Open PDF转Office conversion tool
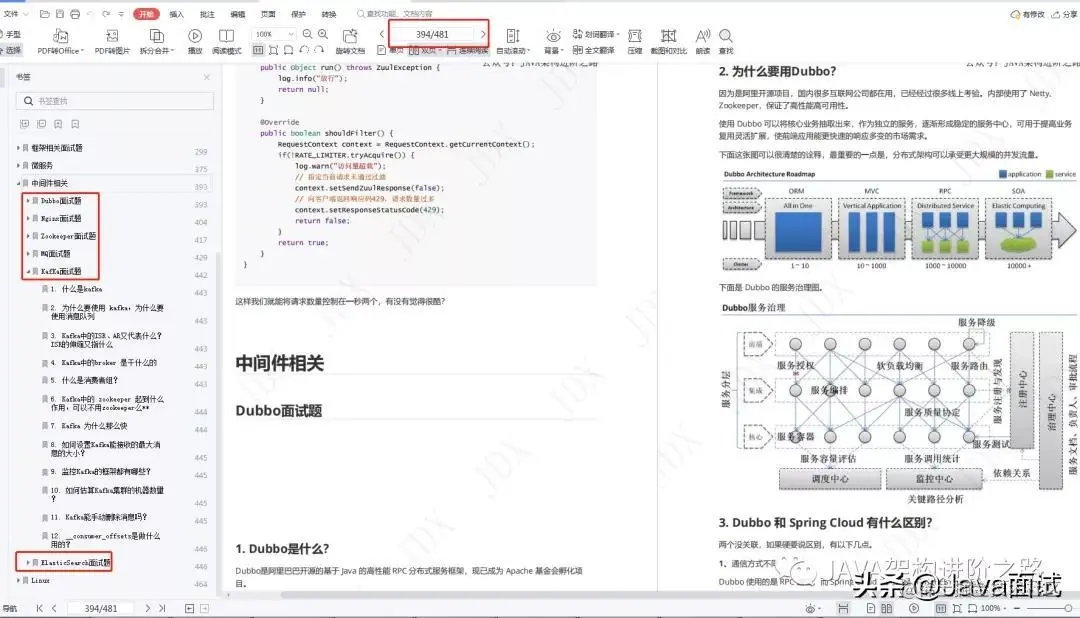1080x618 pixels. (x=61, y=41)
